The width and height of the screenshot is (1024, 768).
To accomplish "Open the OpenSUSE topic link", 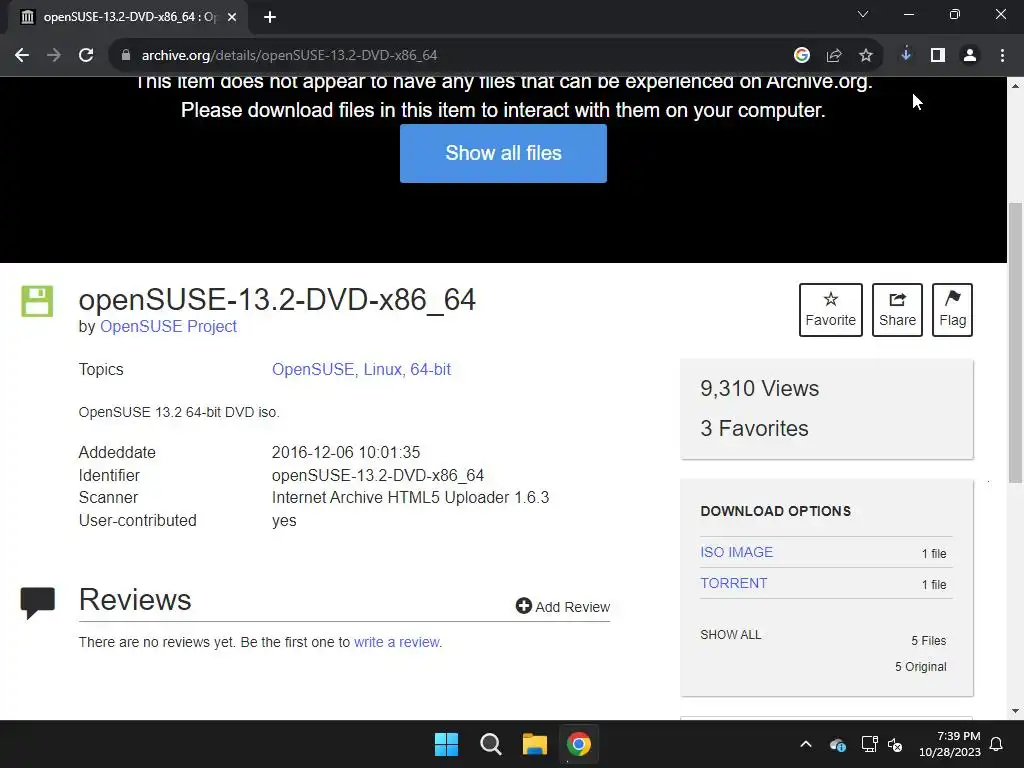I will 313,370.
